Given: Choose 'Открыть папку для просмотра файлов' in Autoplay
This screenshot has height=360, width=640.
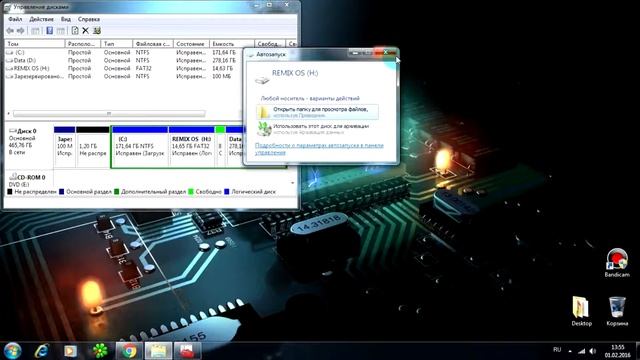Looking at the screenshot, I should 317,112.
